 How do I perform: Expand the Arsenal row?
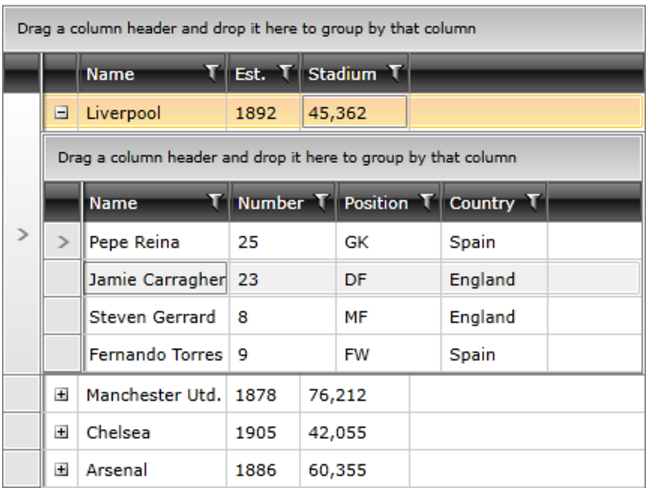tap(61, 470)
